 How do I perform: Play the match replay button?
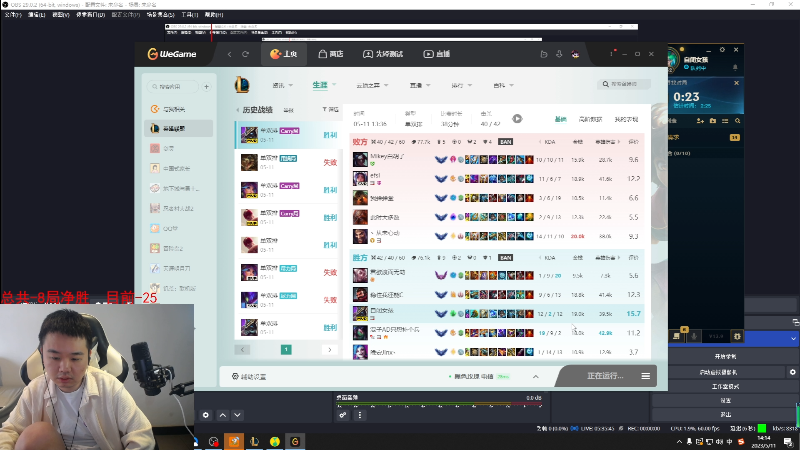(517, 118)
